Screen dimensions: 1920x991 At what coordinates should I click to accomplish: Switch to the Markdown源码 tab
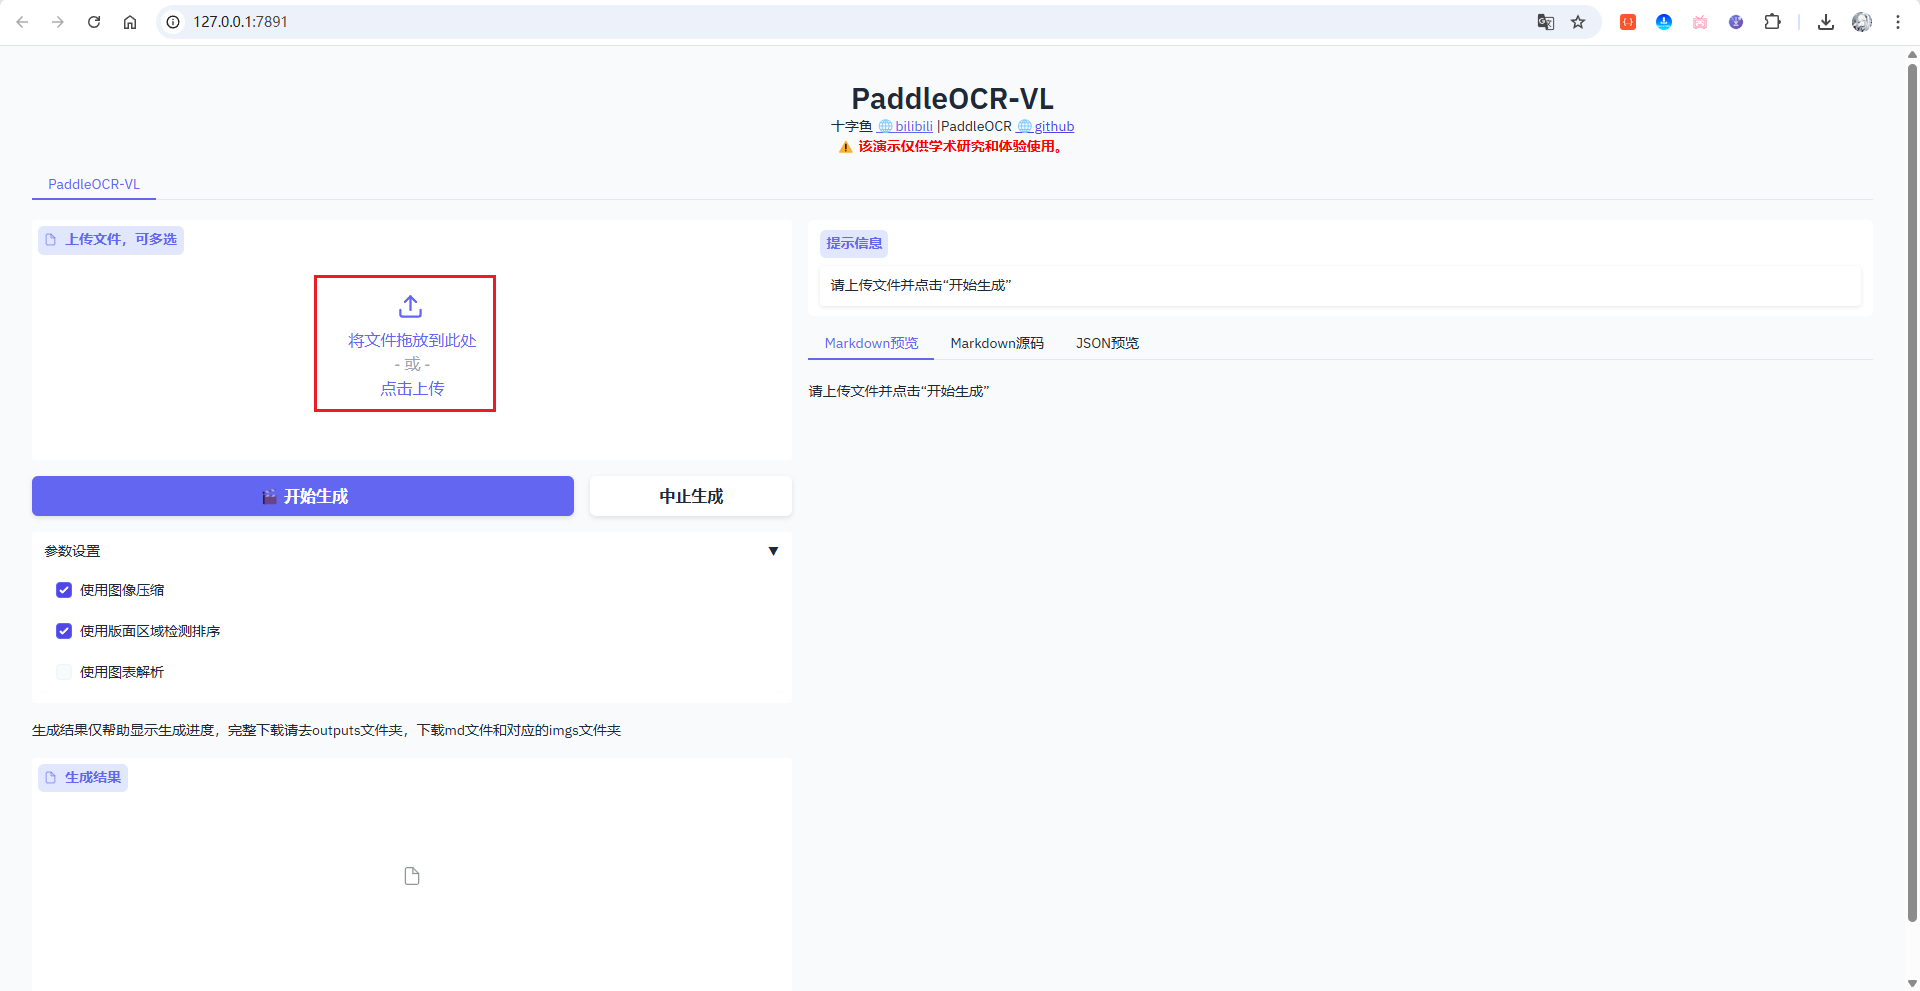(x=996, y=343)
